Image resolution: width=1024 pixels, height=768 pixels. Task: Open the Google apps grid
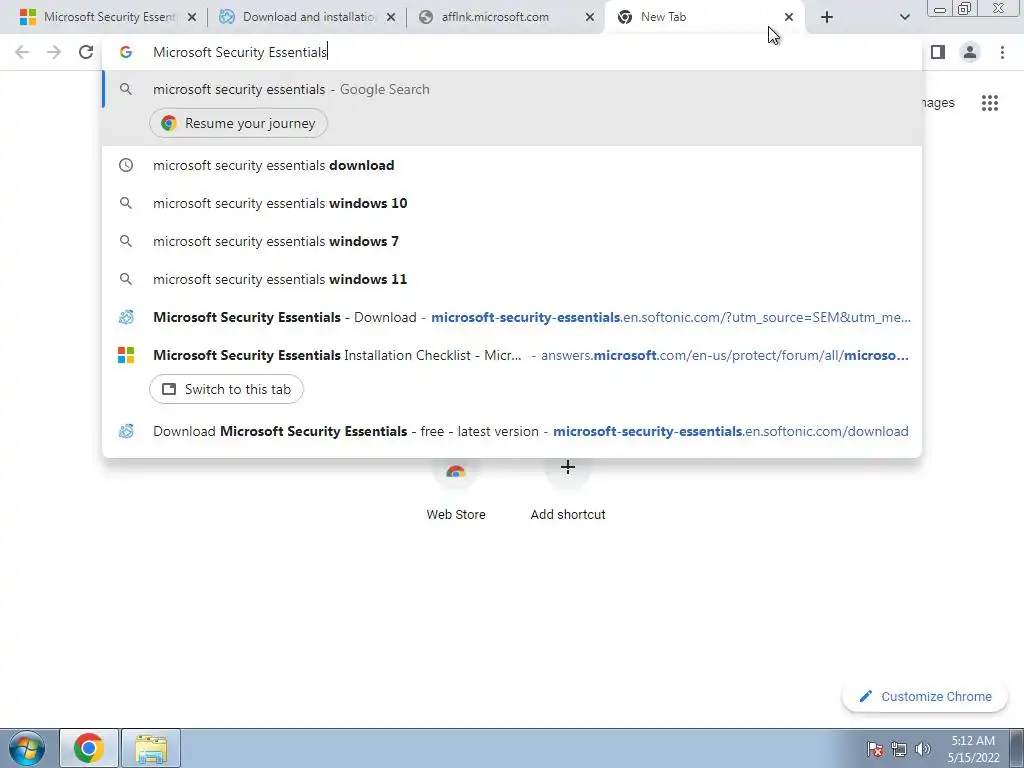click(x=989, y=103)
